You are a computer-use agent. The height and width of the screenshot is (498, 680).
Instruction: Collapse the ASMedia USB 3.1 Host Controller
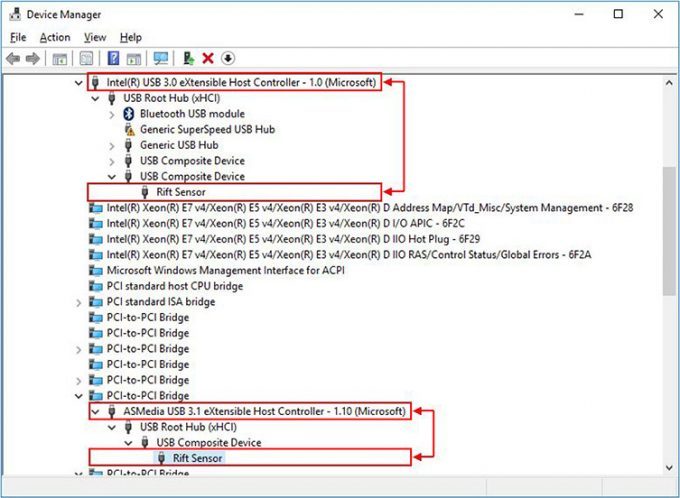point(95,411)
